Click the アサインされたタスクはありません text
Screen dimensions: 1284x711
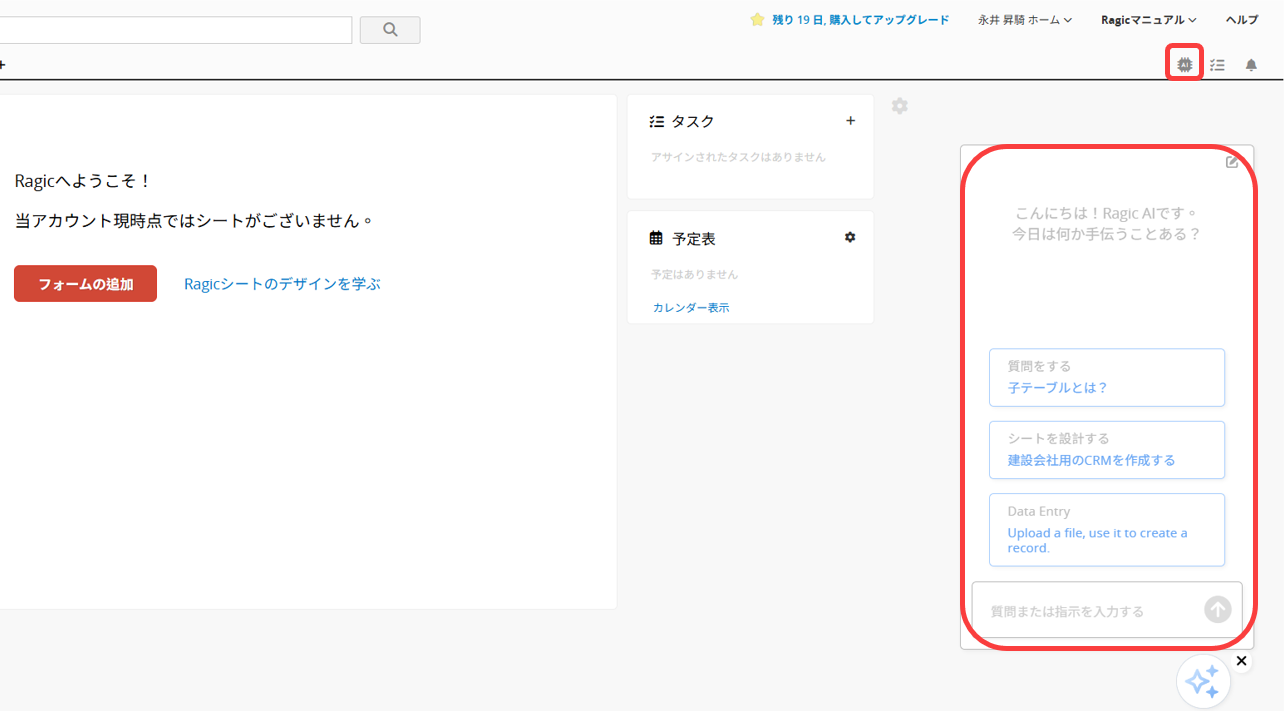point(738,157)
